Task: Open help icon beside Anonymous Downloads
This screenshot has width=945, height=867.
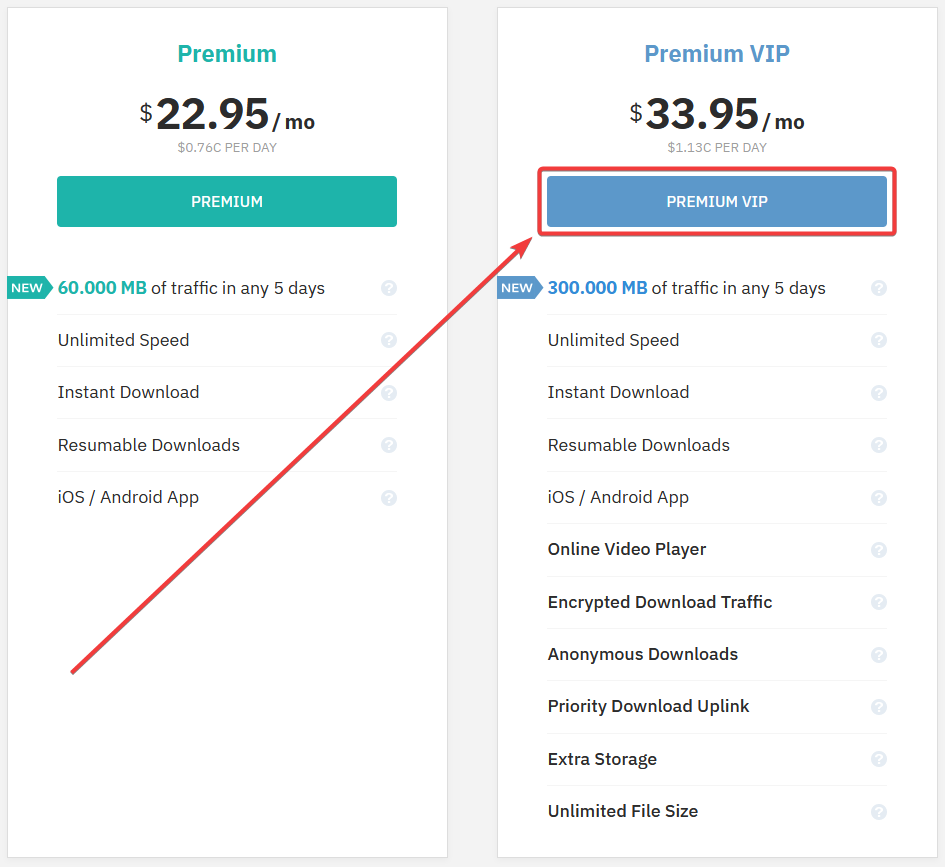Action: [879, 655]
